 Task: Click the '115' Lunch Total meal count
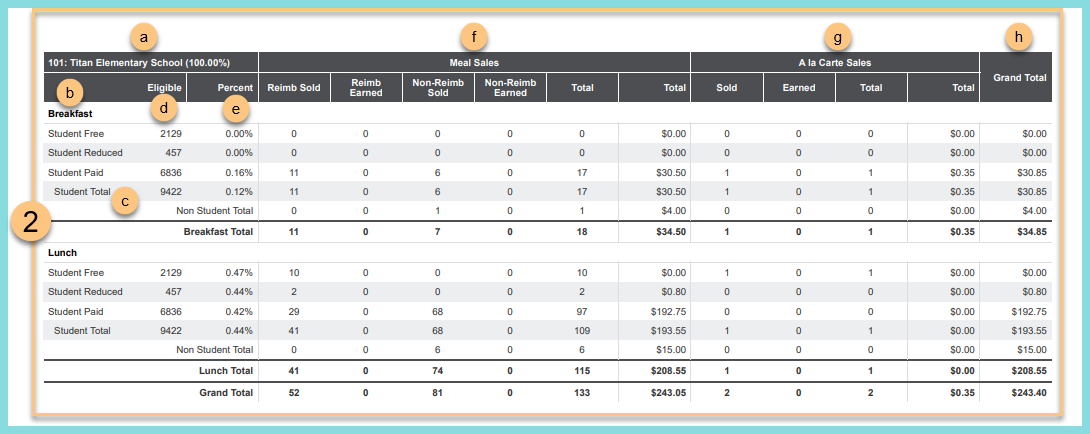pyautogui.click(x=582, y=371)
